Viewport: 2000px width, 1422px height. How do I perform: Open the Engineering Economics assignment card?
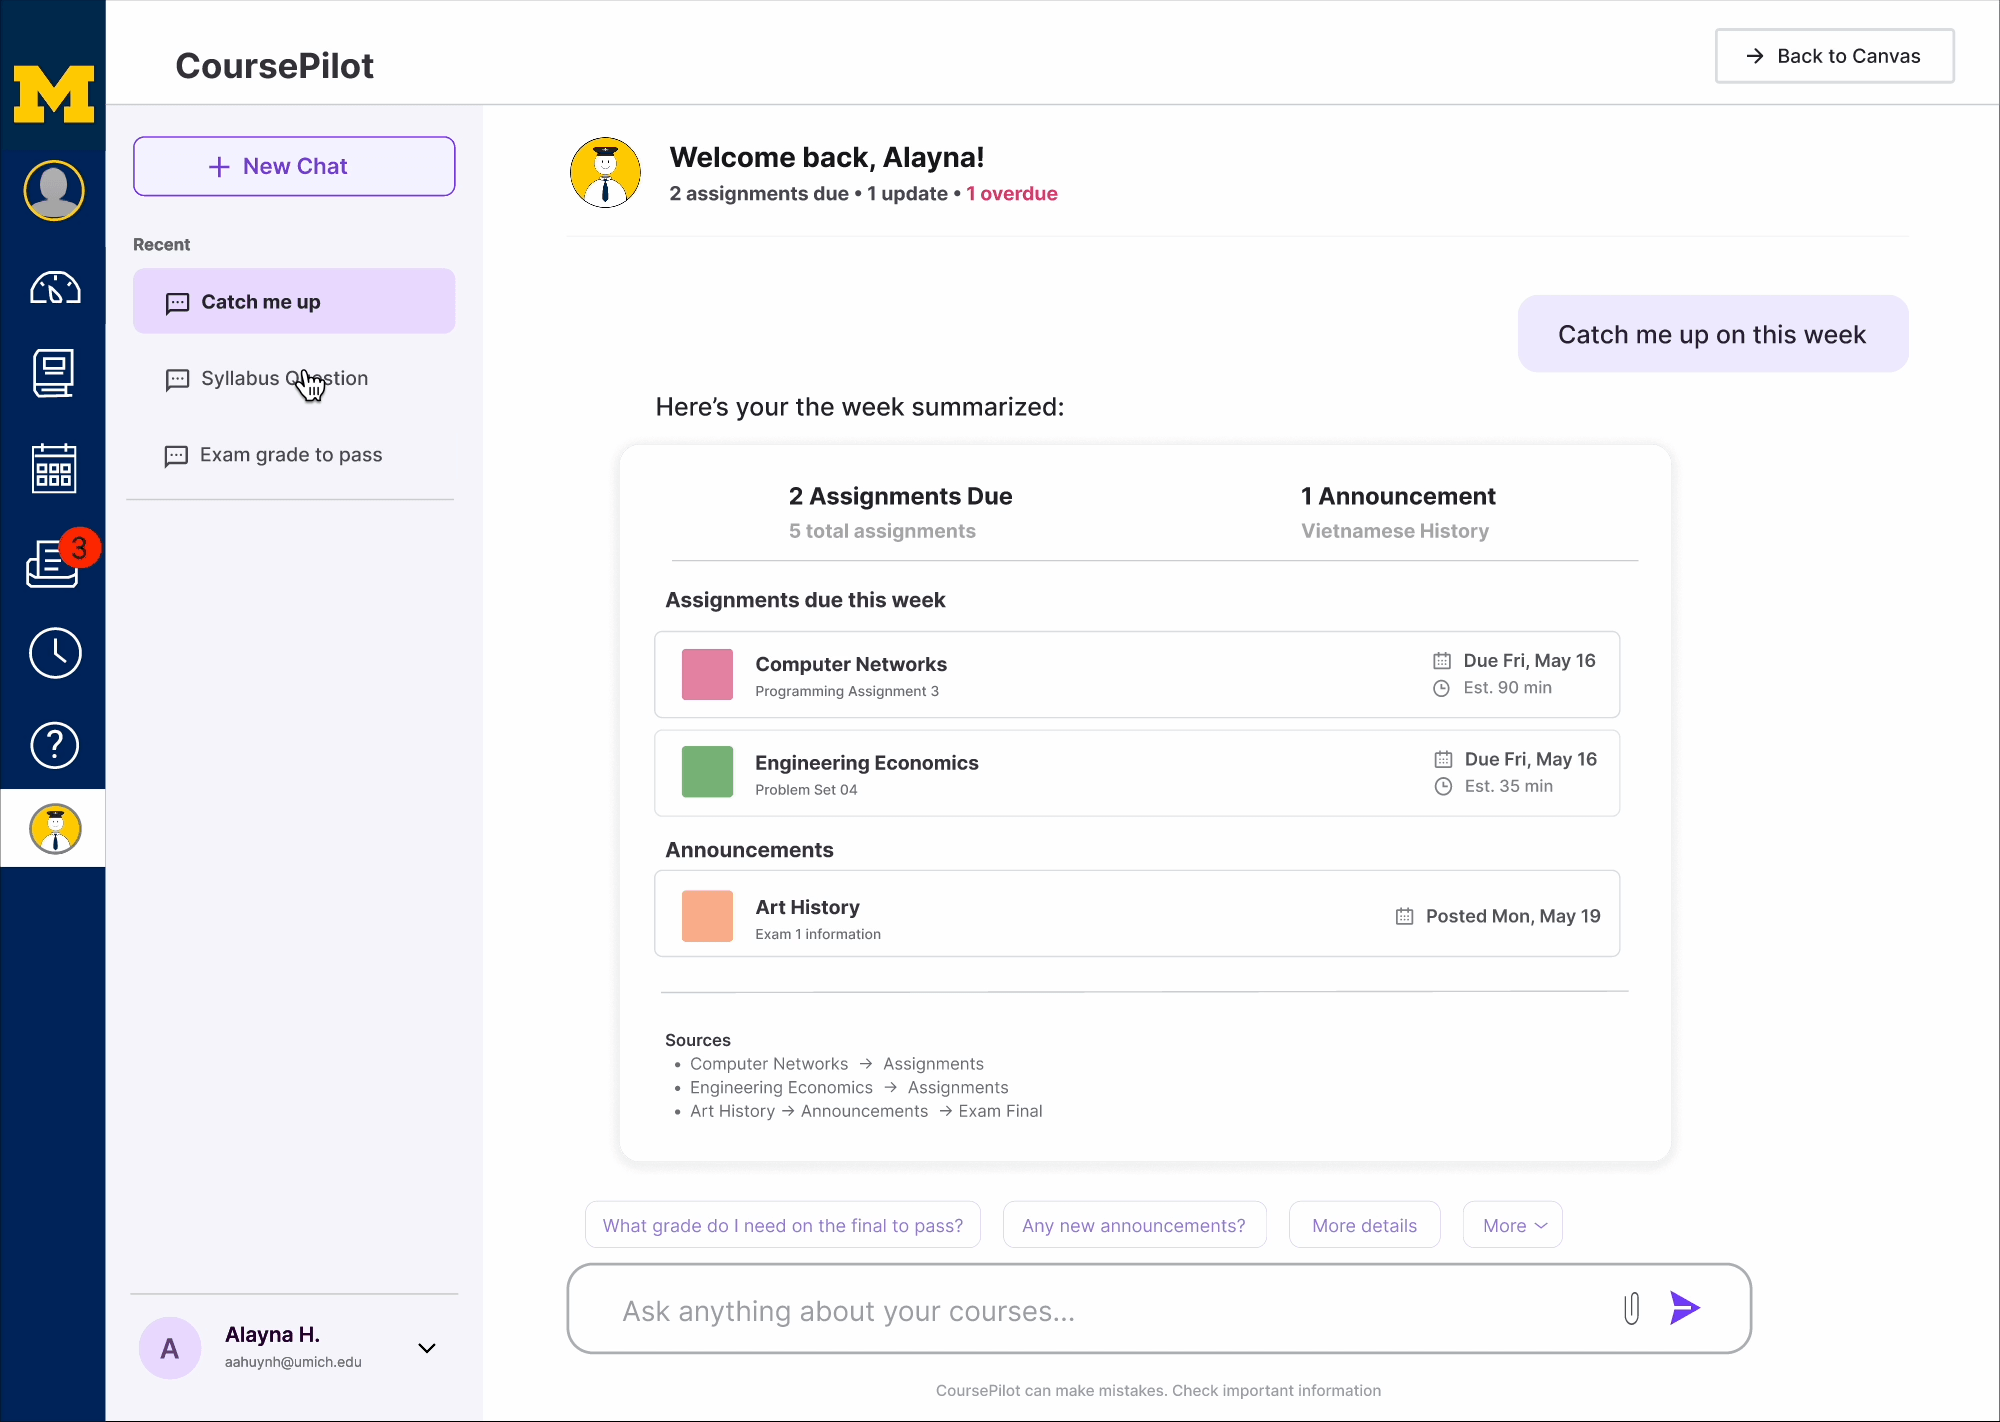point(1137,773)
